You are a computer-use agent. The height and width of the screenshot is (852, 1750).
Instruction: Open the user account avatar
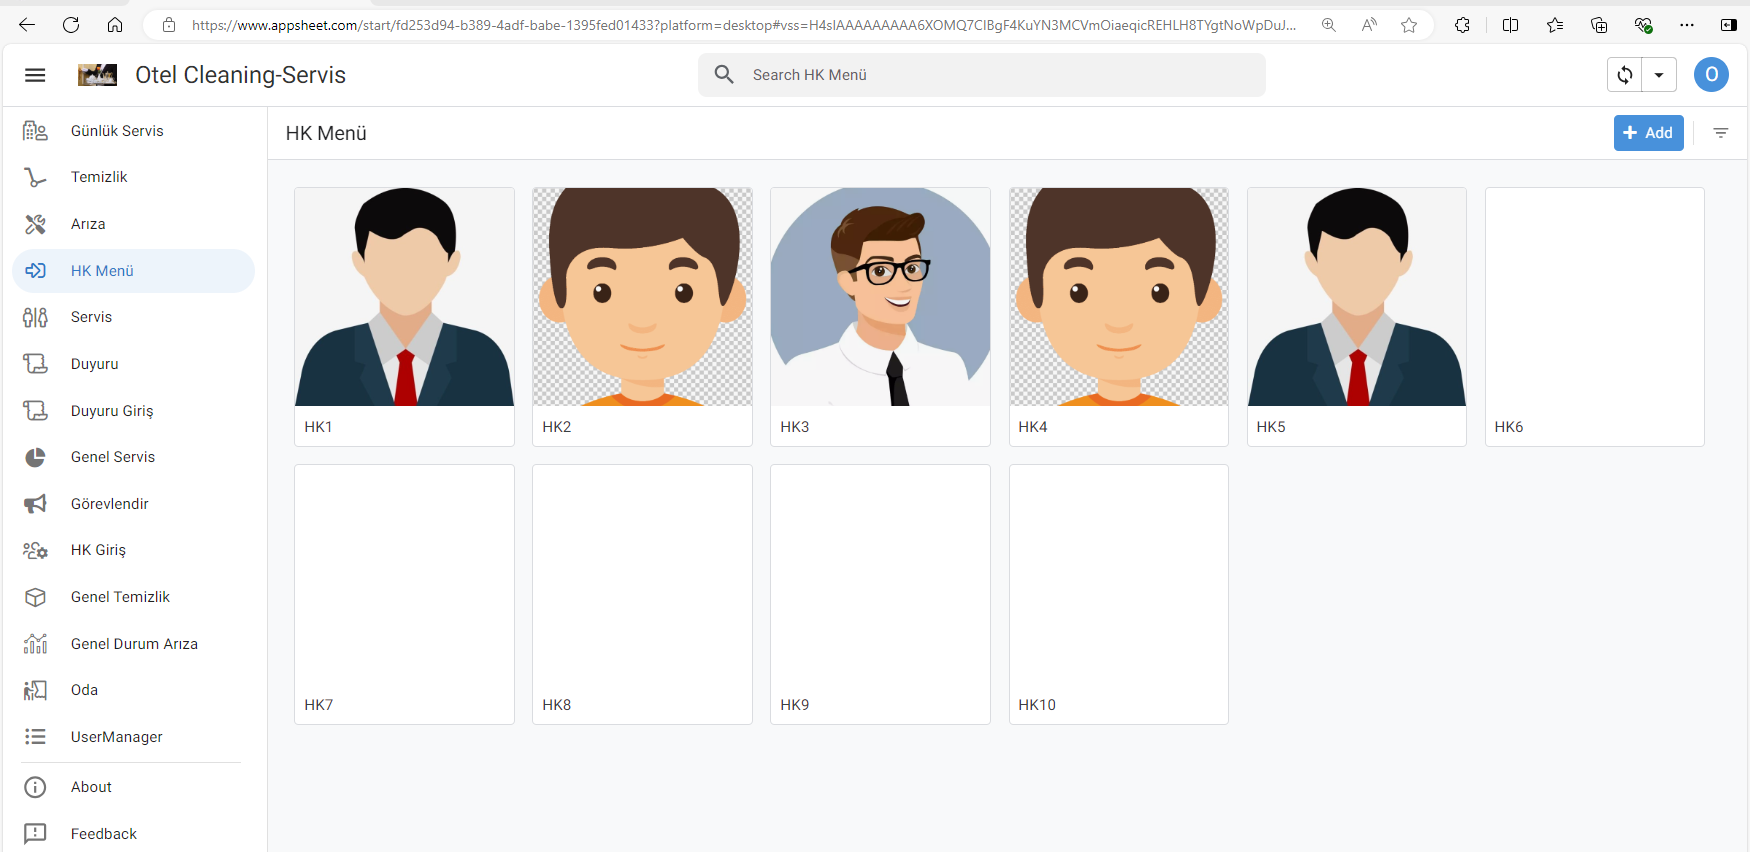pos(1711,75)
